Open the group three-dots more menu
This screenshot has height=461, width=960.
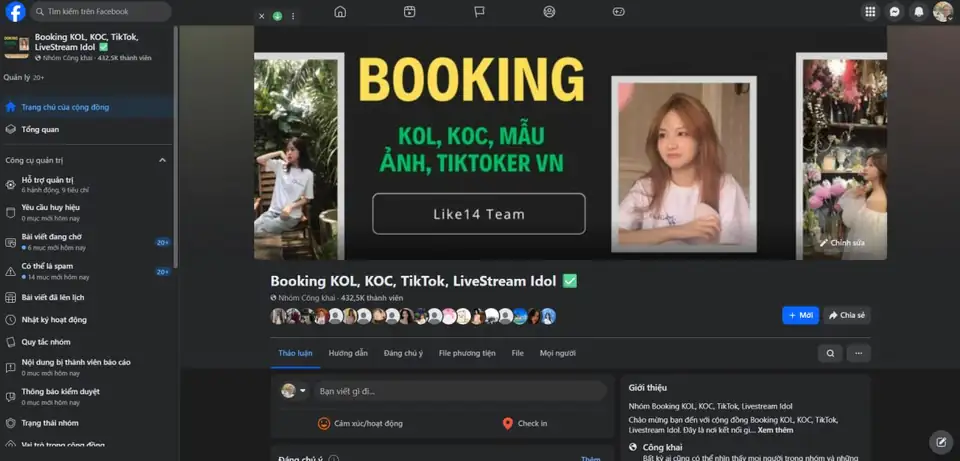point(858,353)
